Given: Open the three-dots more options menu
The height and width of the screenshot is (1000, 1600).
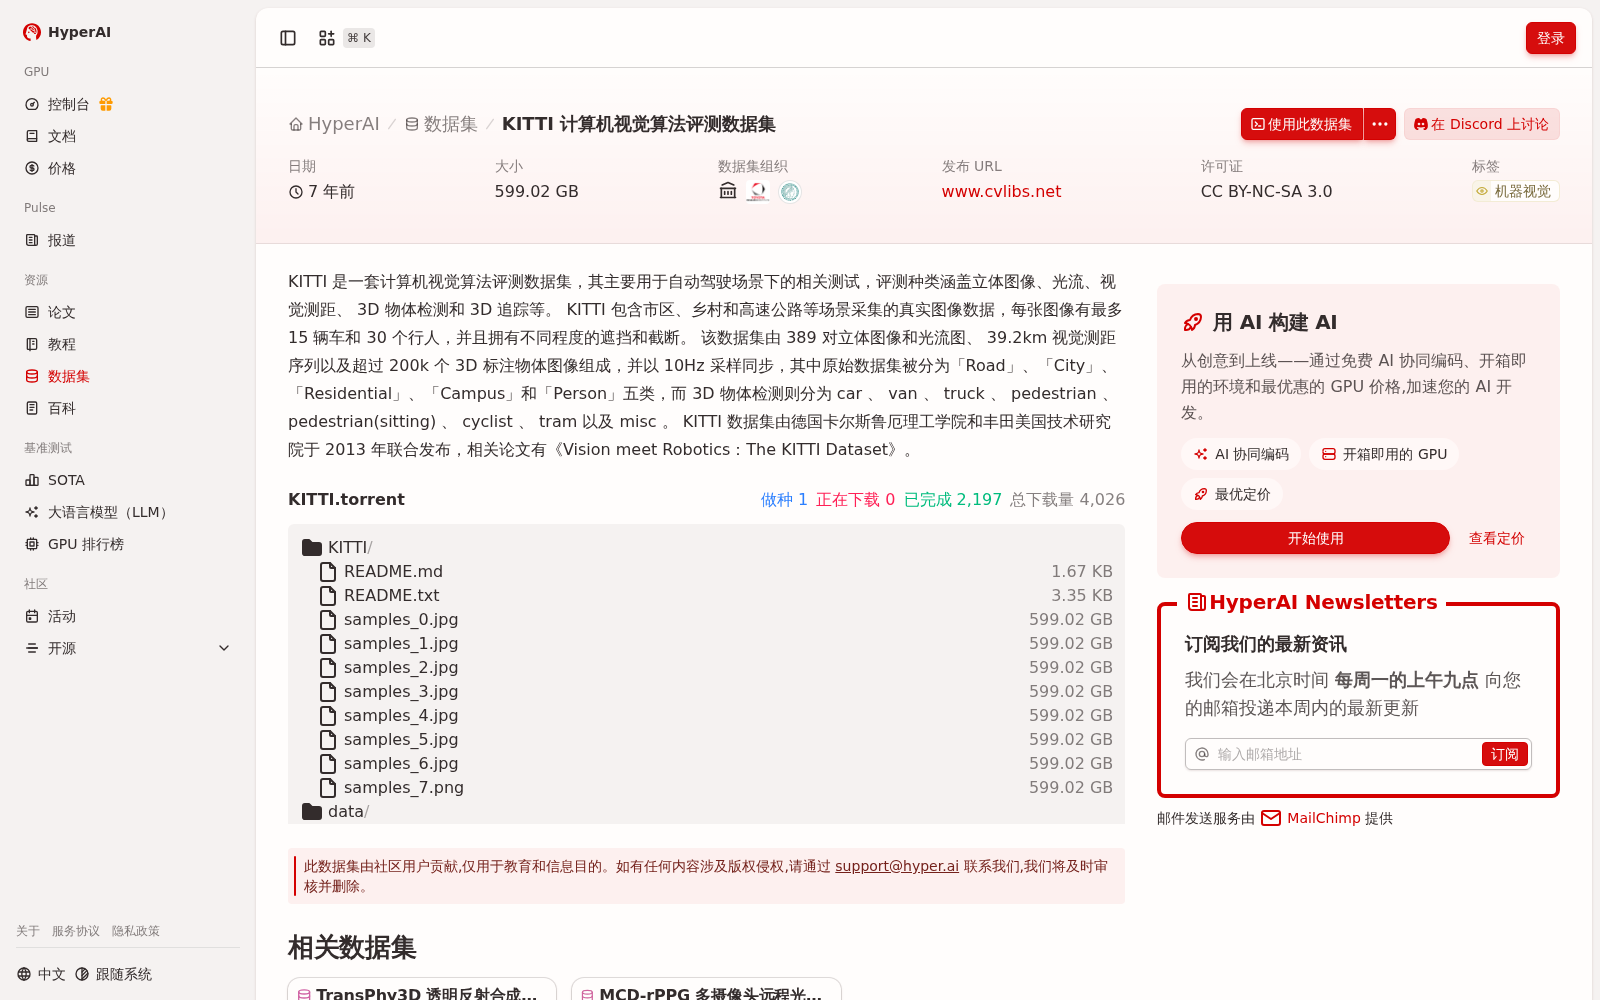Looking at the screenshot, I should pyautogui.click(x=1380, y=124).
